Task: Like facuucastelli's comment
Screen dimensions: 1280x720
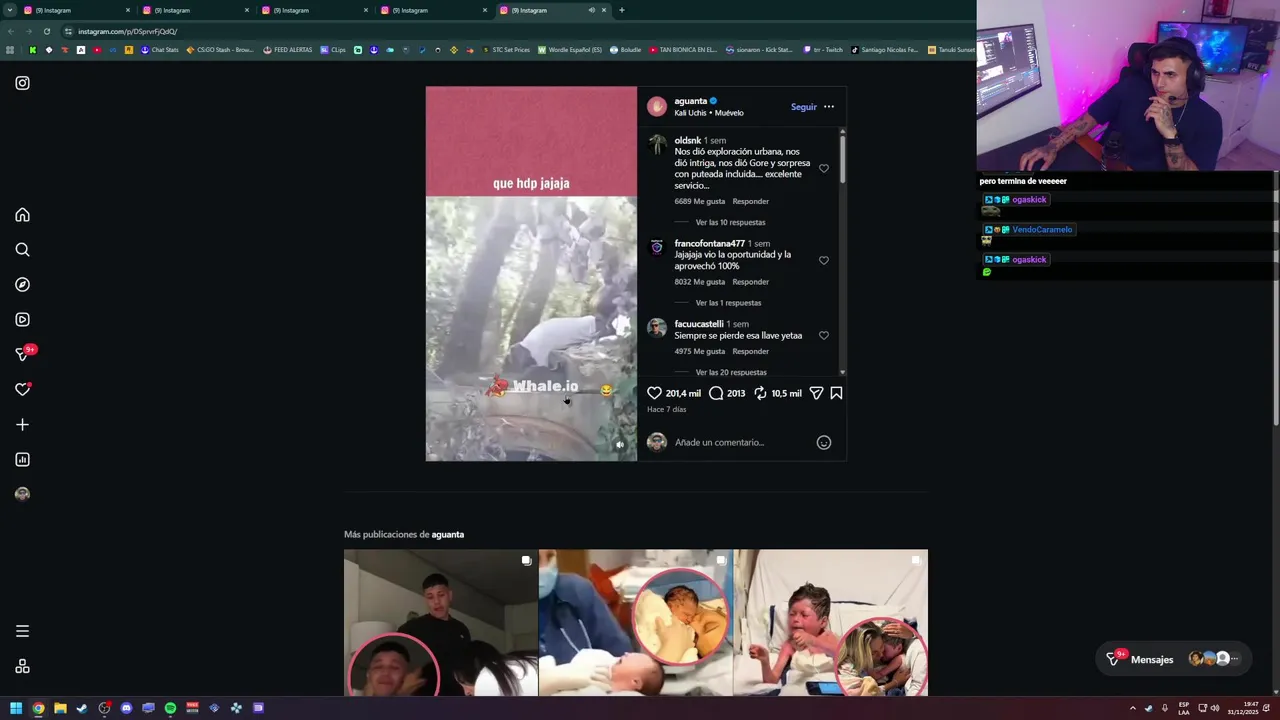Action: [x=824, y=335]
